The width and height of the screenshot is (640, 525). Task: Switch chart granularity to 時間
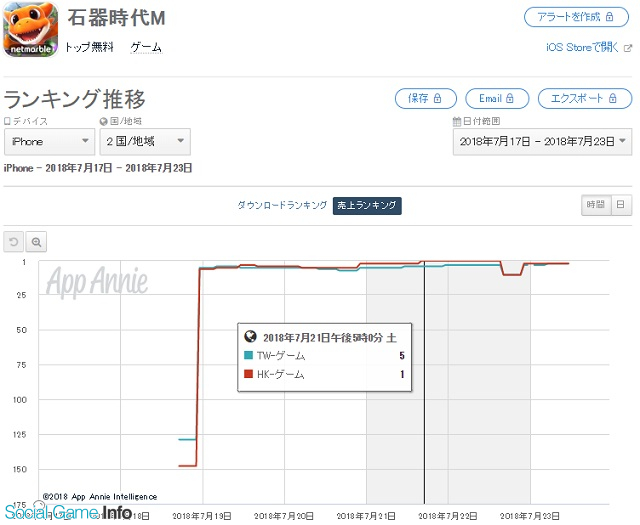click(x=596, y=205)
